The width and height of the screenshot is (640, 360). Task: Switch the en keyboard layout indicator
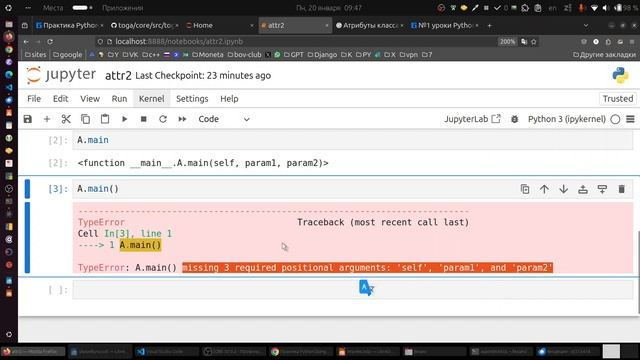click(552, 8)
